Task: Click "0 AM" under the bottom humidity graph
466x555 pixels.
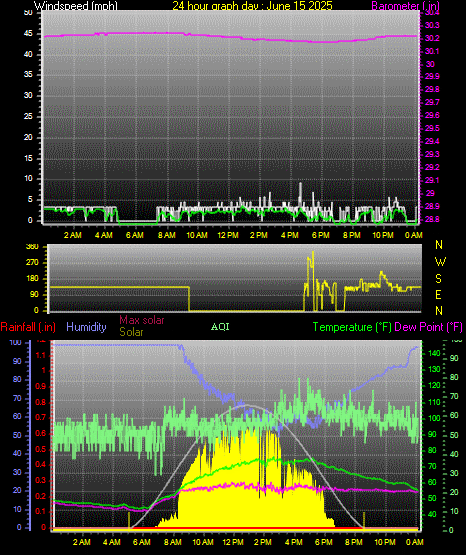Action: 415,542
